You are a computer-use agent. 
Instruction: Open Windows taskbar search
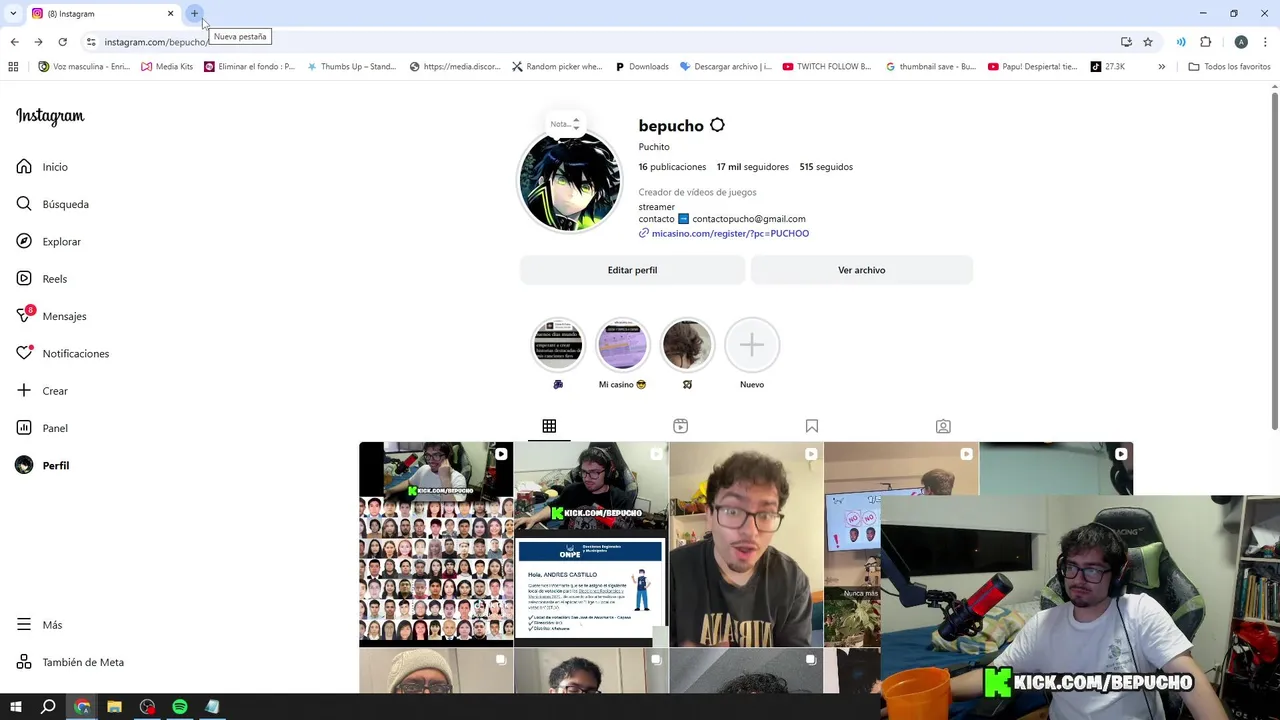(48, 707)
